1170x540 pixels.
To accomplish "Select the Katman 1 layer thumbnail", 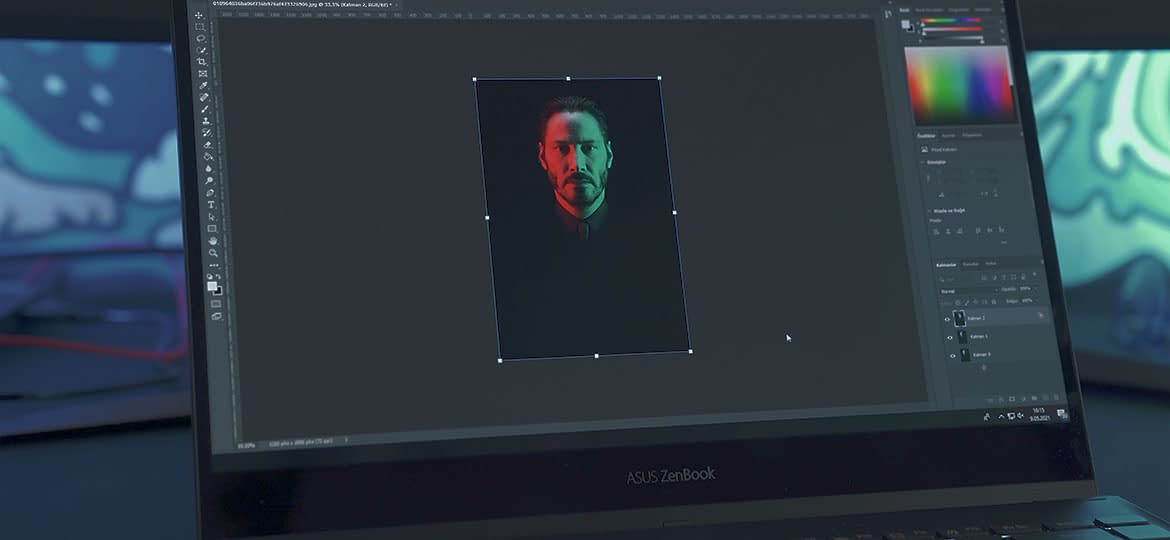I will 963,336.
